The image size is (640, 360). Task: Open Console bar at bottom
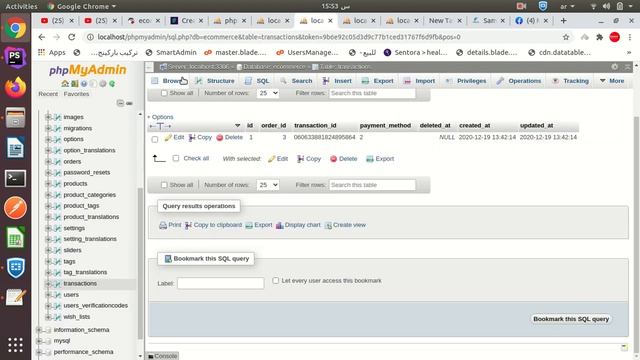162,356
